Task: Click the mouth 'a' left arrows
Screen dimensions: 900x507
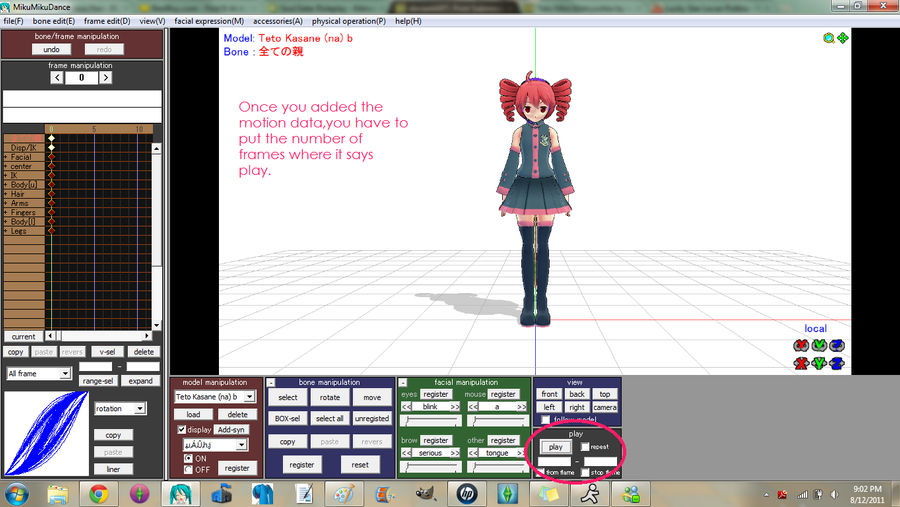Action: pyautogui.click(x=473, y=407)
